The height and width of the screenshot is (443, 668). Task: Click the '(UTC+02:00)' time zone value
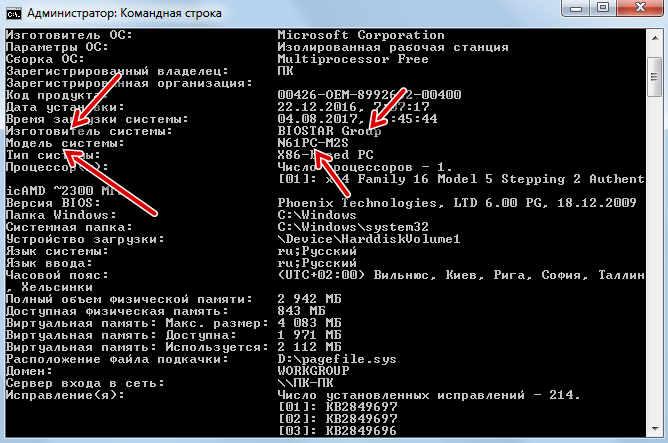click(x=321, y=275)
